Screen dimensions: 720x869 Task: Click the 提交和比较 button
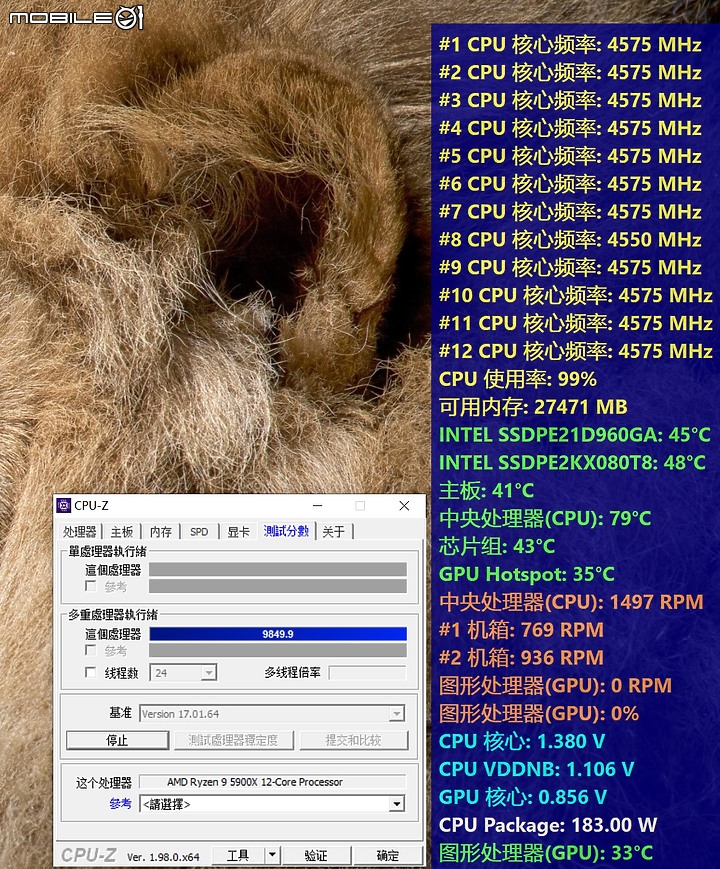click(354, 740)
